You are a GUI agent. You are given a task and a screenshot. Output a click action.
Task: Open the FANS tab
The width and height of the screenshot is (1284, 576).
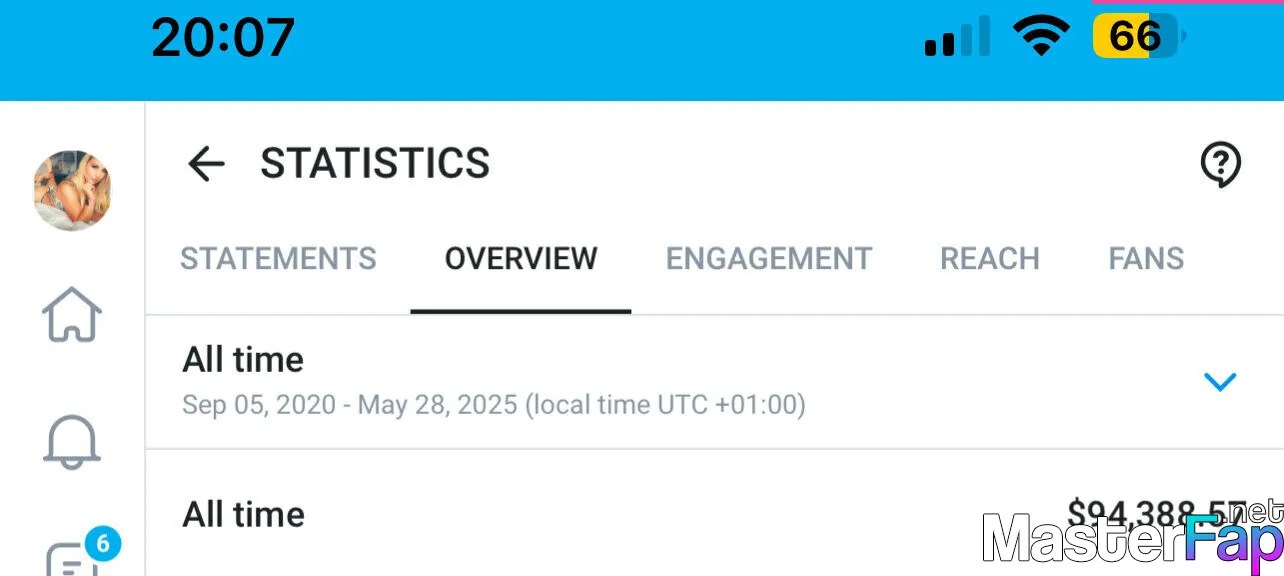pyautogui.click(x=1146, y=259)
